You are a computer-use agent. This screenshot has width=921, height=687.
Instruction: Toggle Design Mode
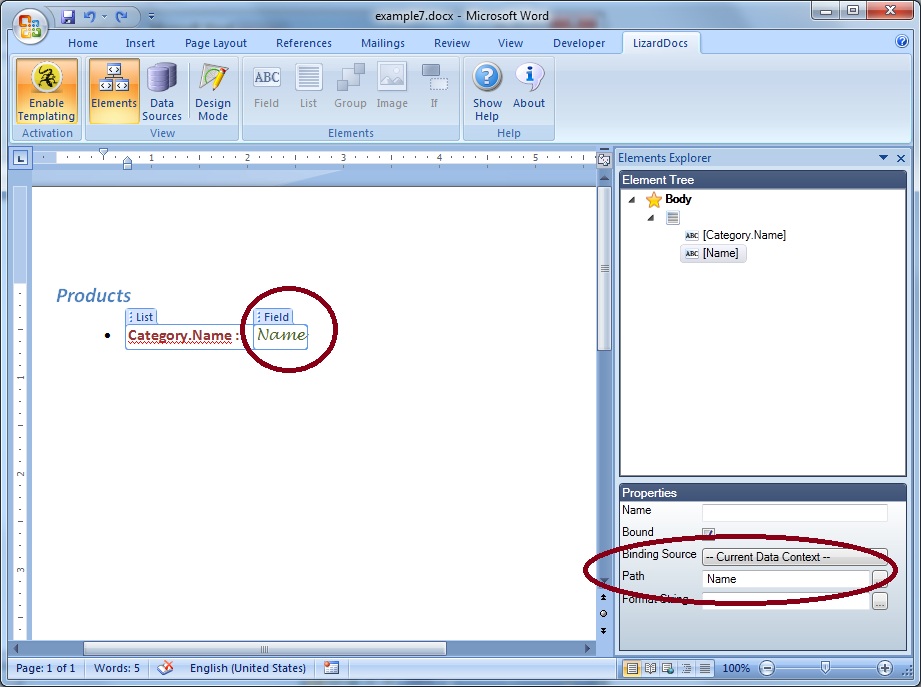point(213,91)
